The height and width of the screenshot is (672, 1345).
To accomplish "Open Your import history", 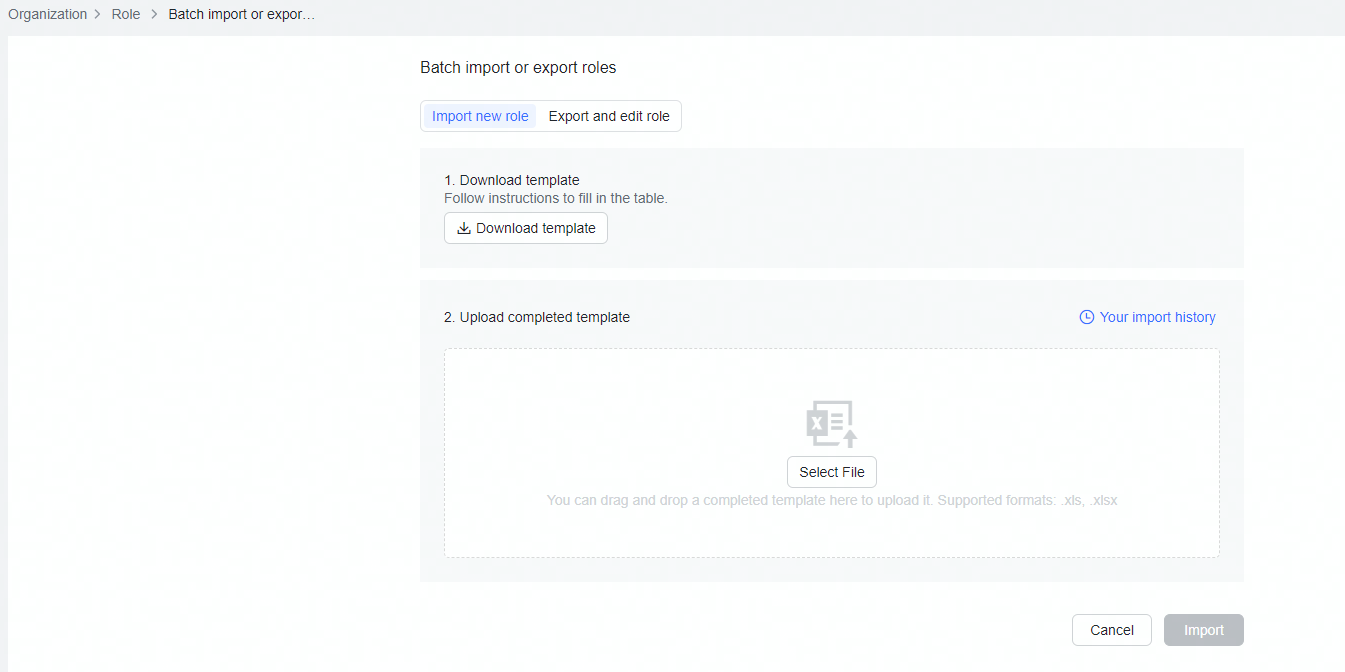I will click(x=1157, y=317).
